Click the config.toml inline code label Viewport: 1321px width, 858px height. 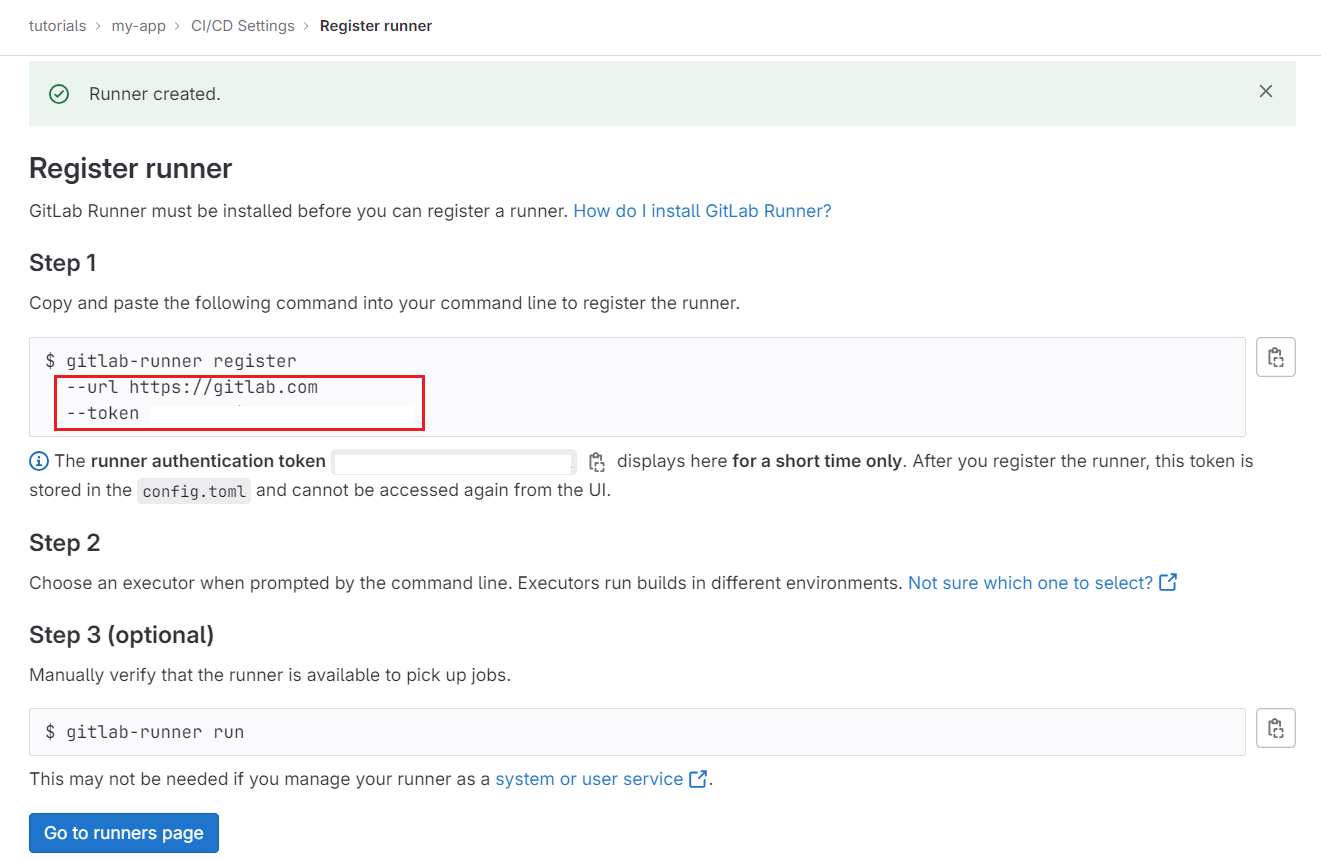coord(193,490)
